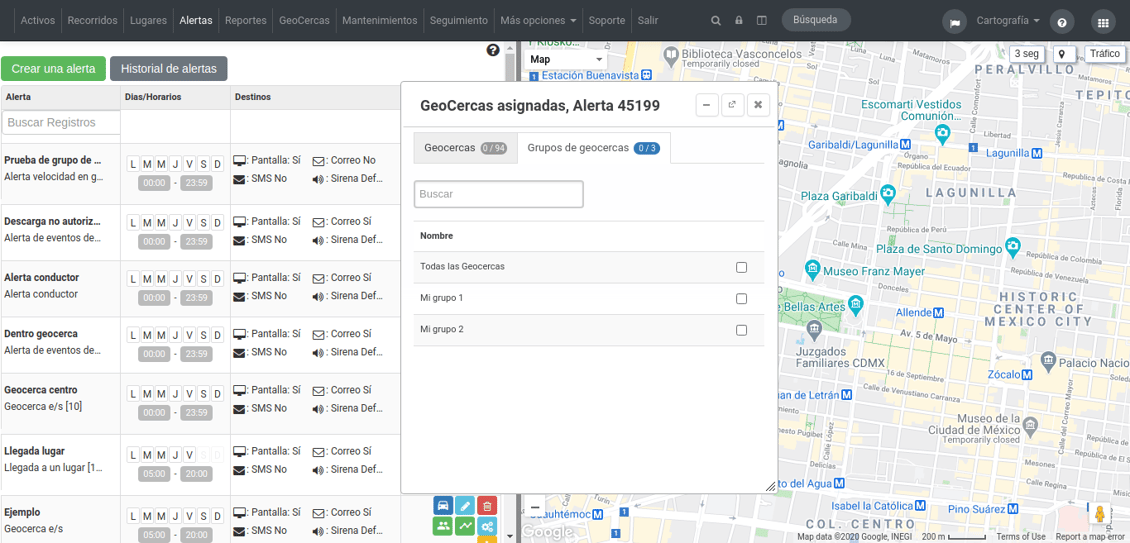Pop out the GeoCercas asignadas dialog
1130x543 pixels.
[x=732, y=105]
